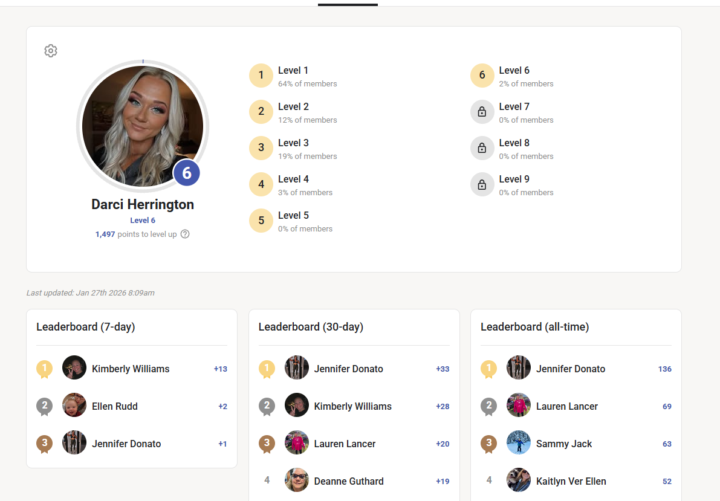Click bronze medal in 30-day leaderboard
Image resolution: width=720 pixels, height=501 pixels.
[267, 444]
